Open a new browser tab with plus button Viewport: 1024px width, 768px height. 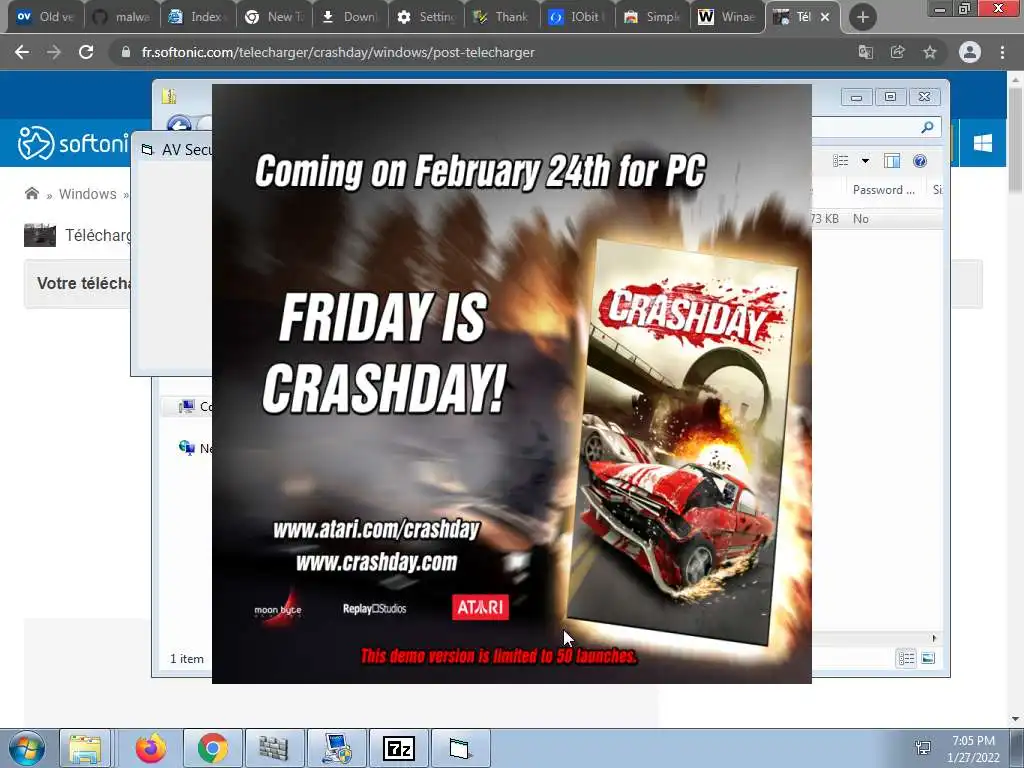(863, 17)
